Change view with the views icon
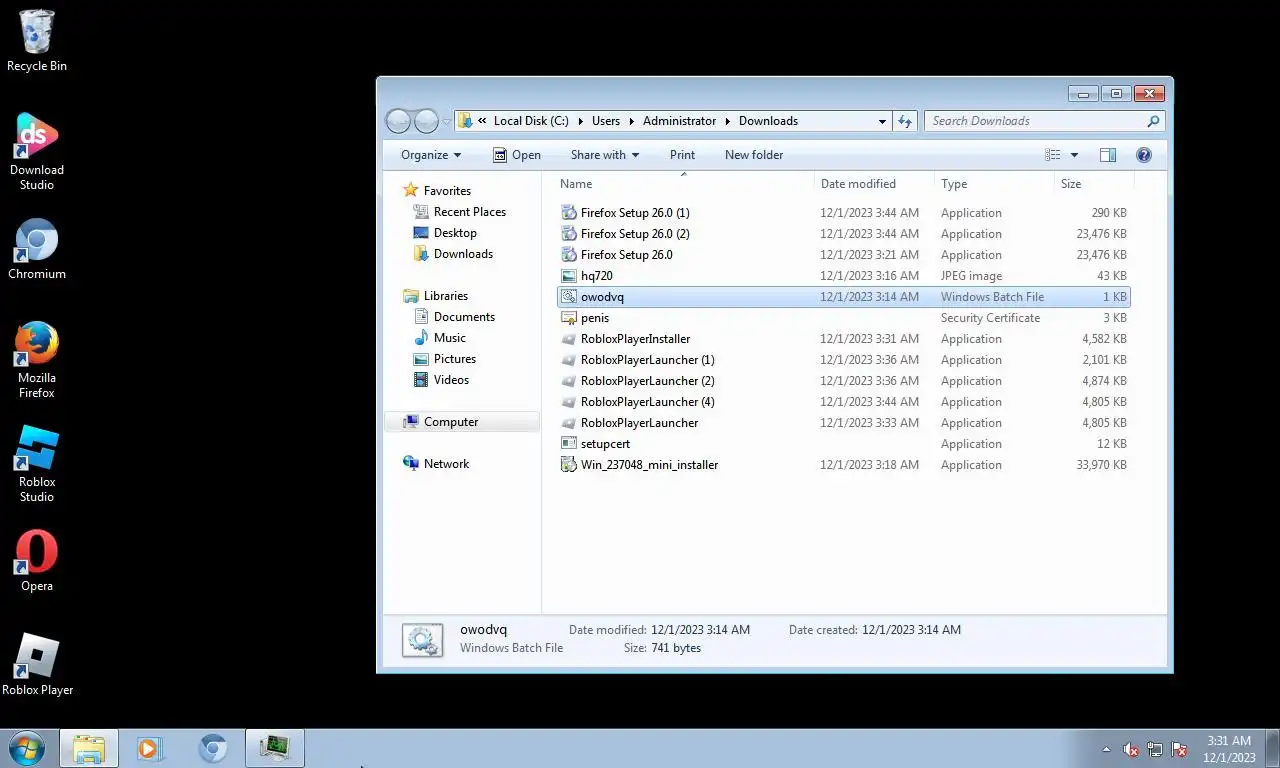The width and height of the screenshot is (1280, 768). pyautogui.click(x=1052, y=155)
